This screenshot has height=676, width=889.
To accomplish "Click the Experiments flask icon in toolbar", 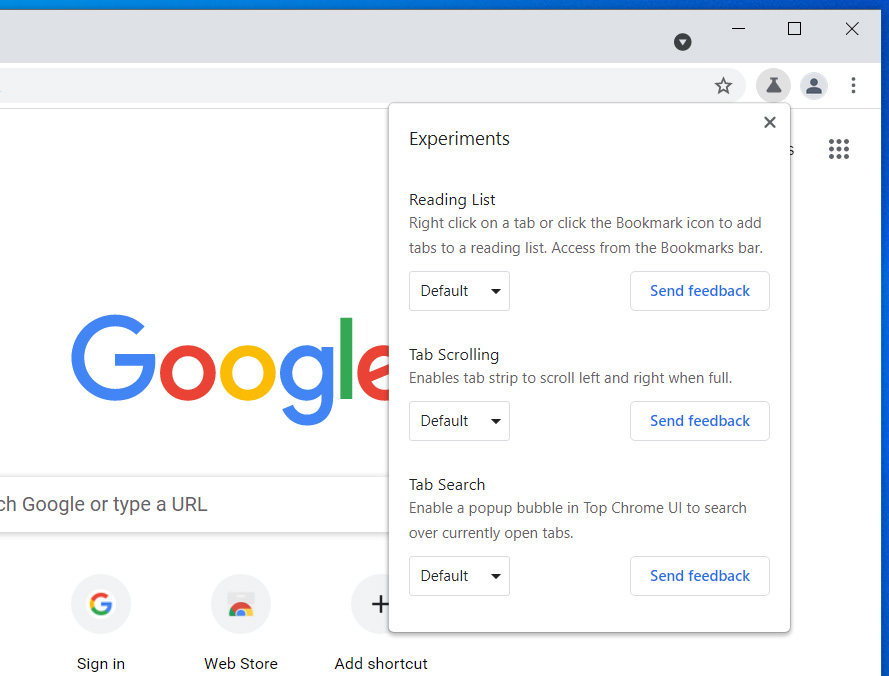I will tap(773, 86).
